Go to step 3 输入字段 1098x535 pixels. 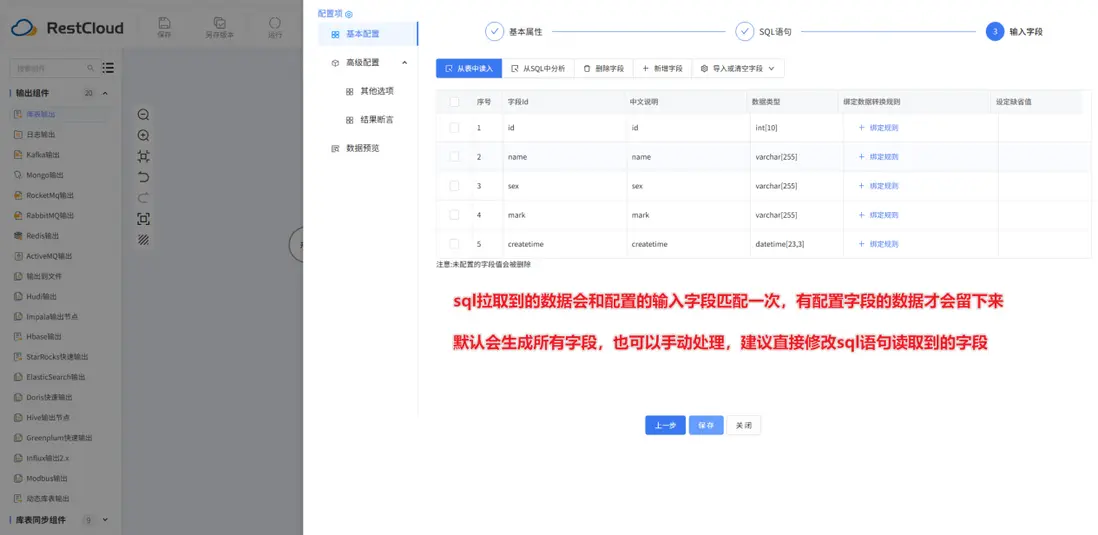pyautogui.click(x=1015, y=32)
